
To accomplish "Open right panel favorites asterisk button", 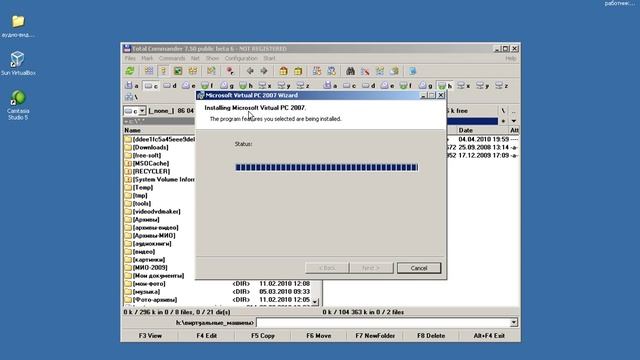I will click(x=503, y=121).
